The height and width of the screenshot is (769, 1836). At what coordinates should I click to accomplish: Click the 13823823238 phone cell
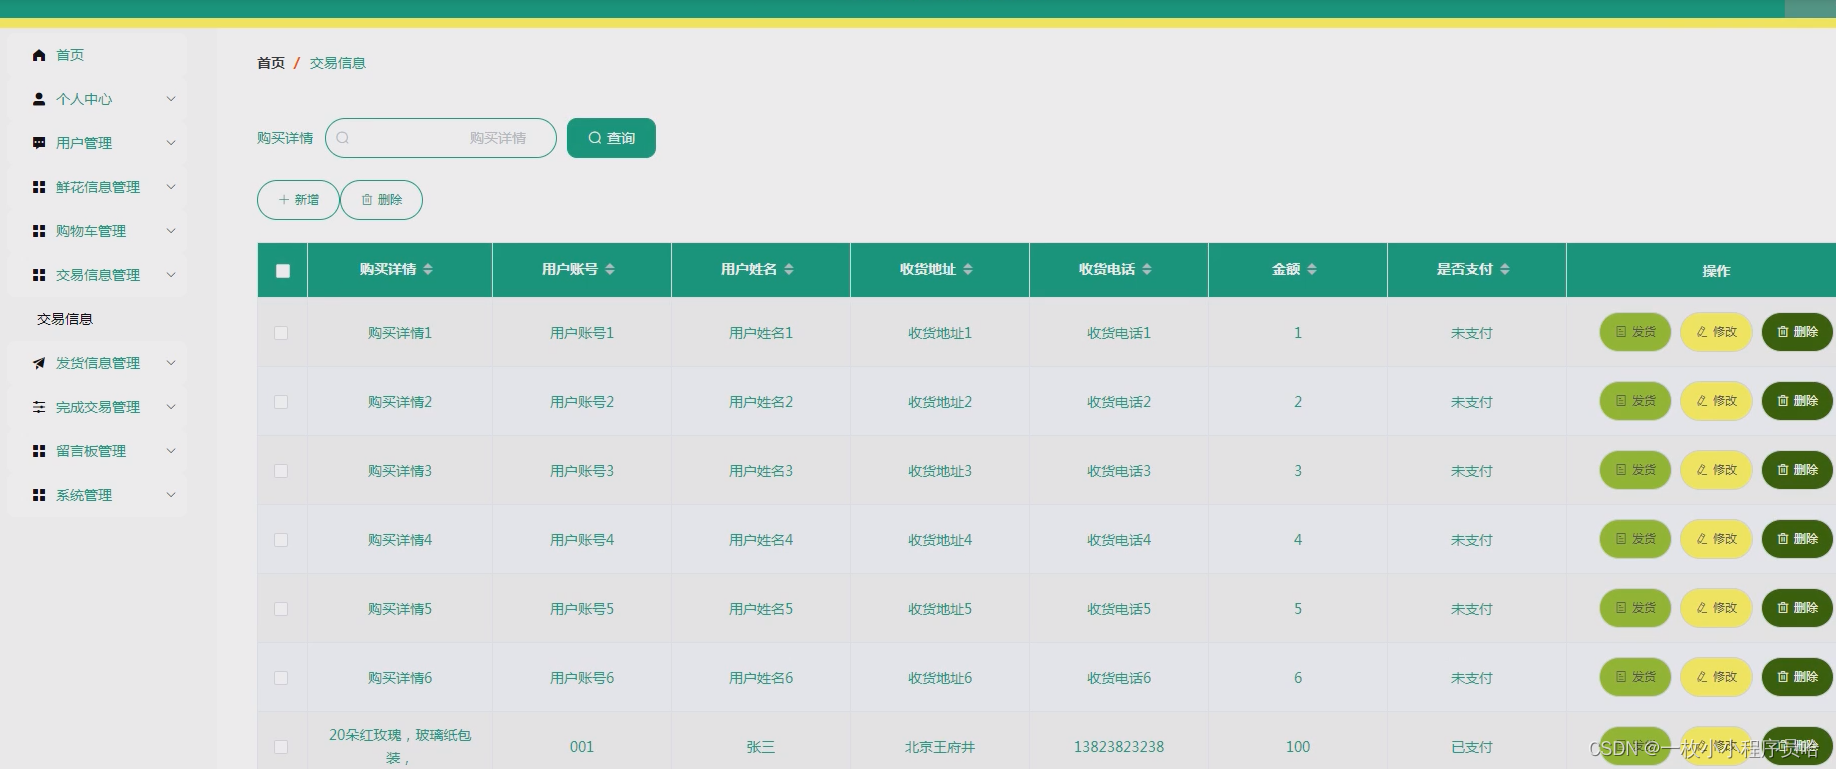coord(1119,747)
